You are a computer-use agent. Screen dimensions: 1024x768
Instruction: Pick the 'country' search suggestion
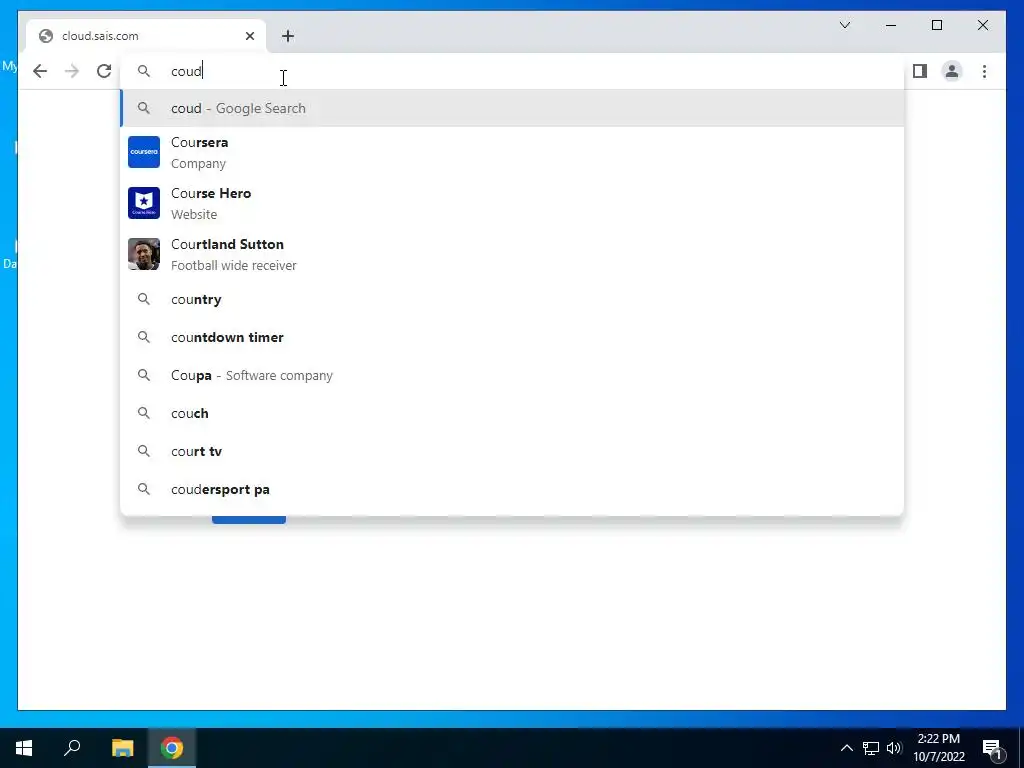(x=513, y=299)
